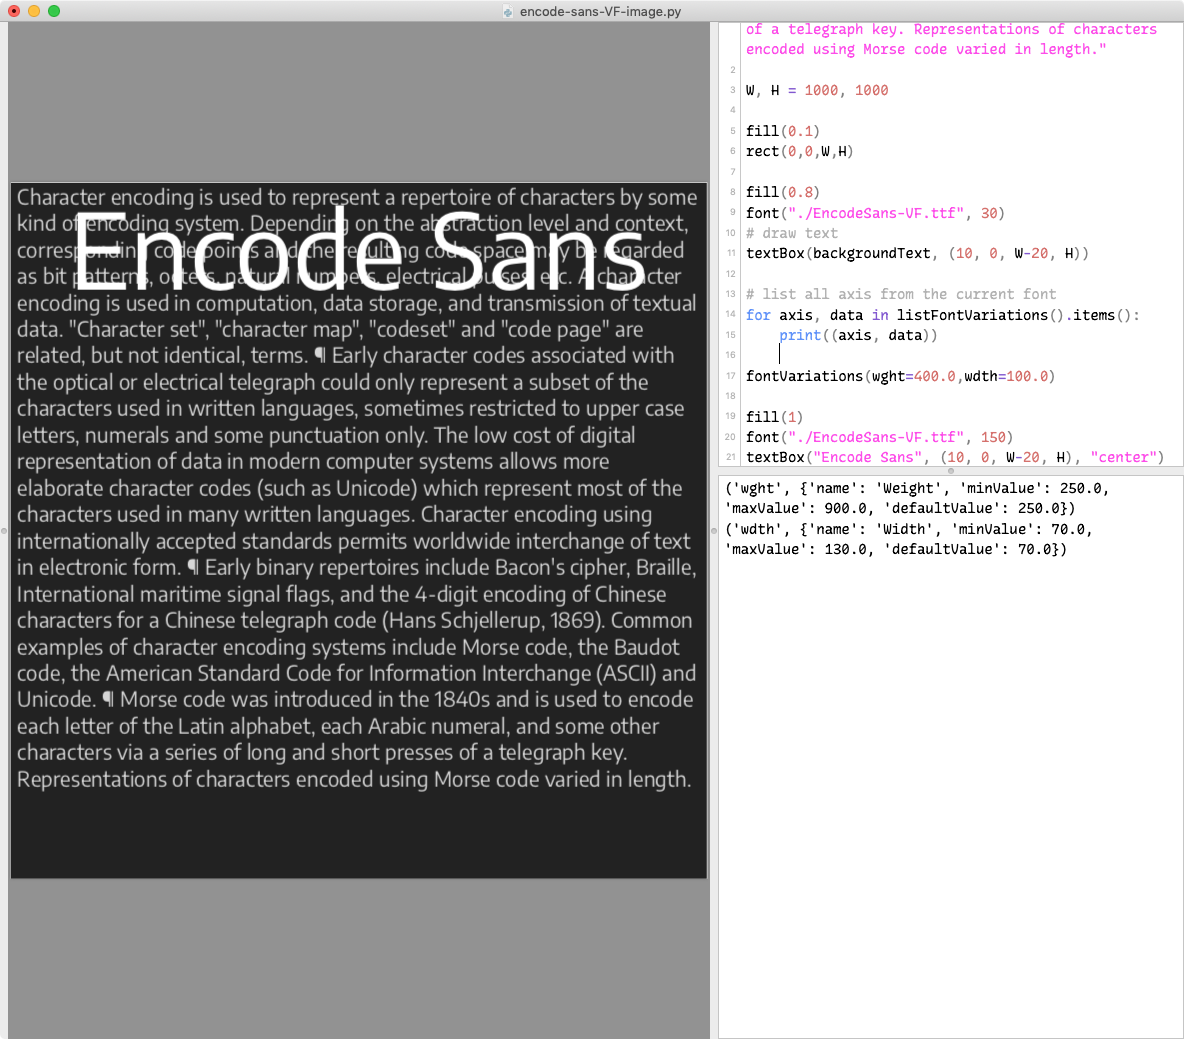Viewport: 1184px width, 1039px height.
Task: Click the '# draw text' comment
Action: click(x=792, y=233)
